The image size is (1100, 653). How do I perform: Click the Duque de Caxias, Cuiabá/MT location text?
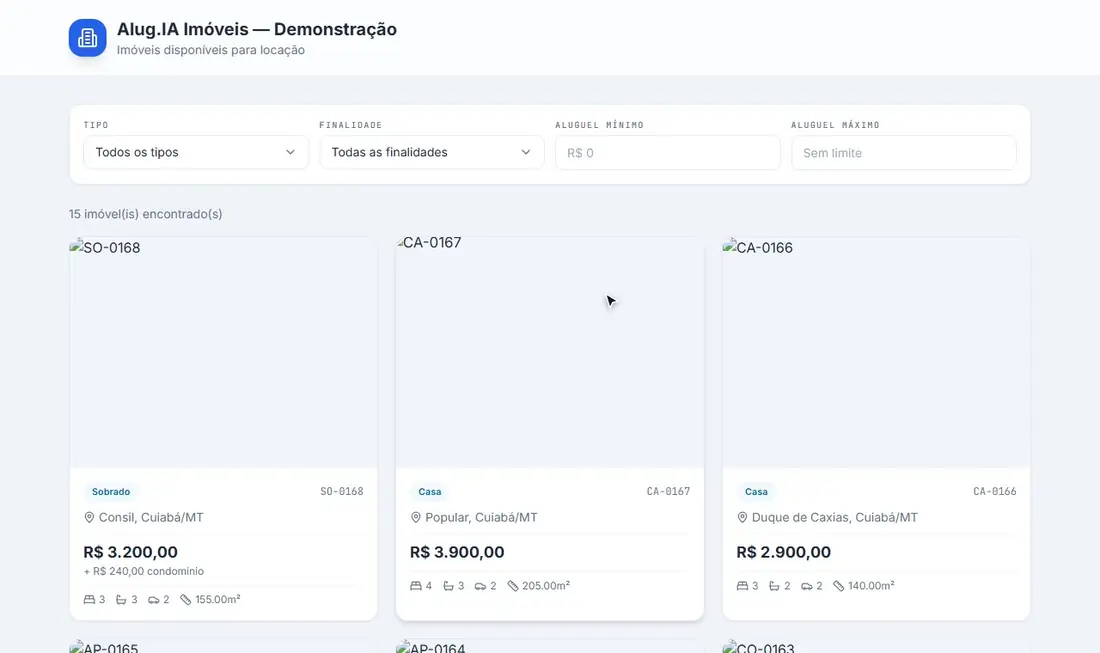[x=835, y=518]
